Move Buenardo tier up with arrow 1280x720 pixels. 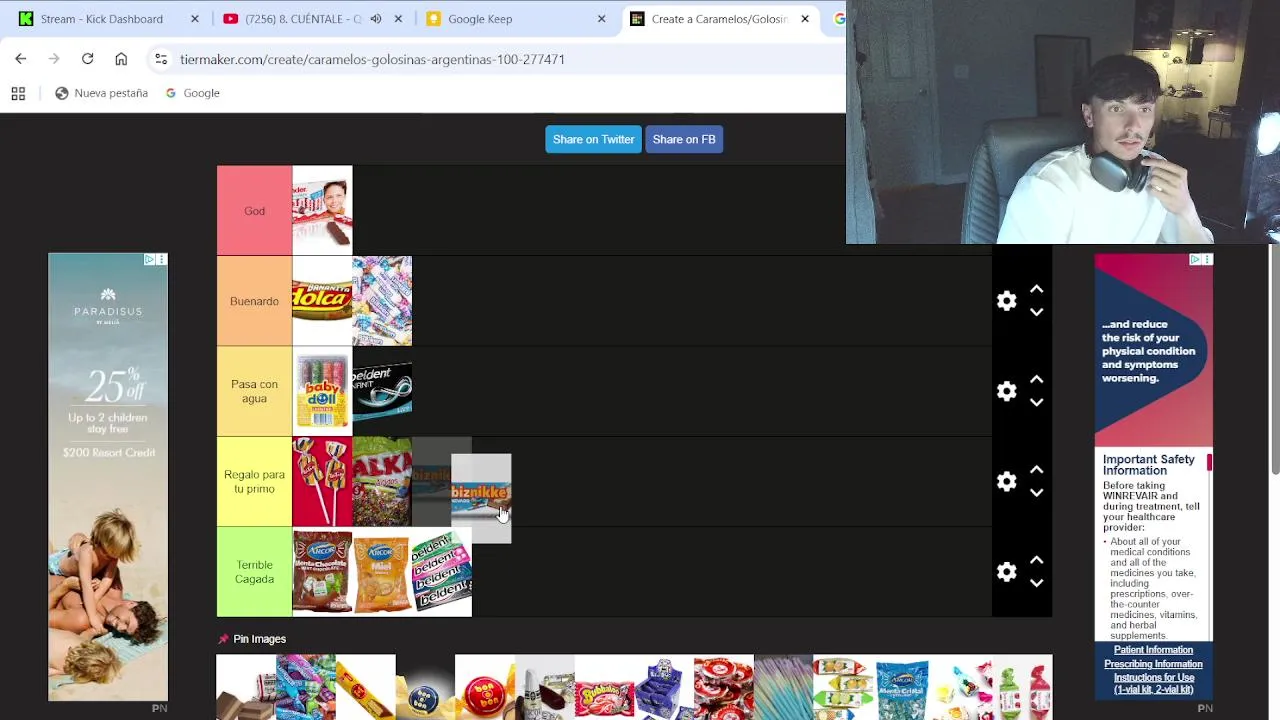pyautogui.click(x=1036, y=289)
